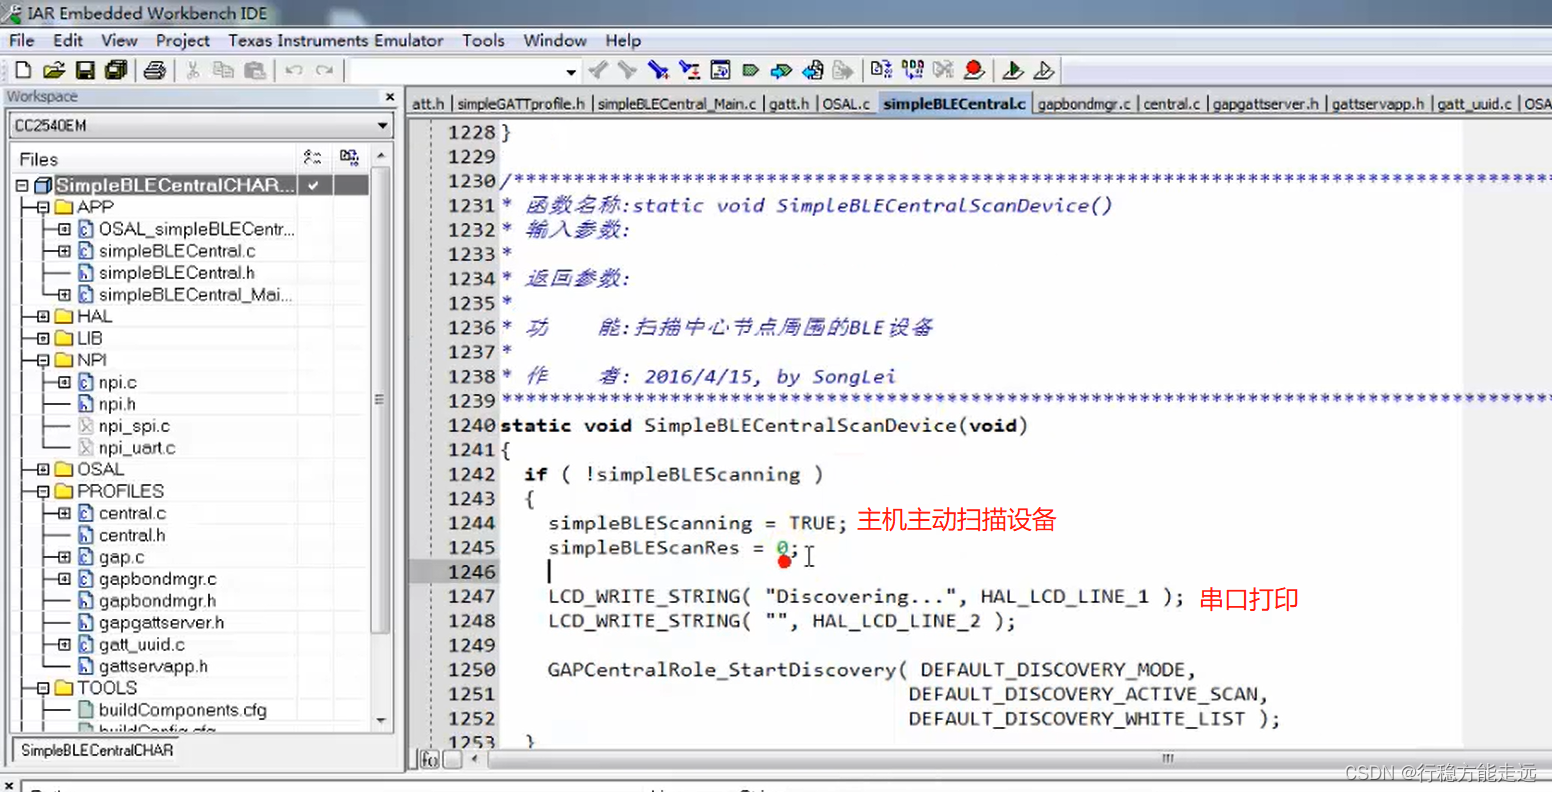Click the Replace toolbar icon
The width and height of the screenshot is (1552, 792).
point(689,70)
